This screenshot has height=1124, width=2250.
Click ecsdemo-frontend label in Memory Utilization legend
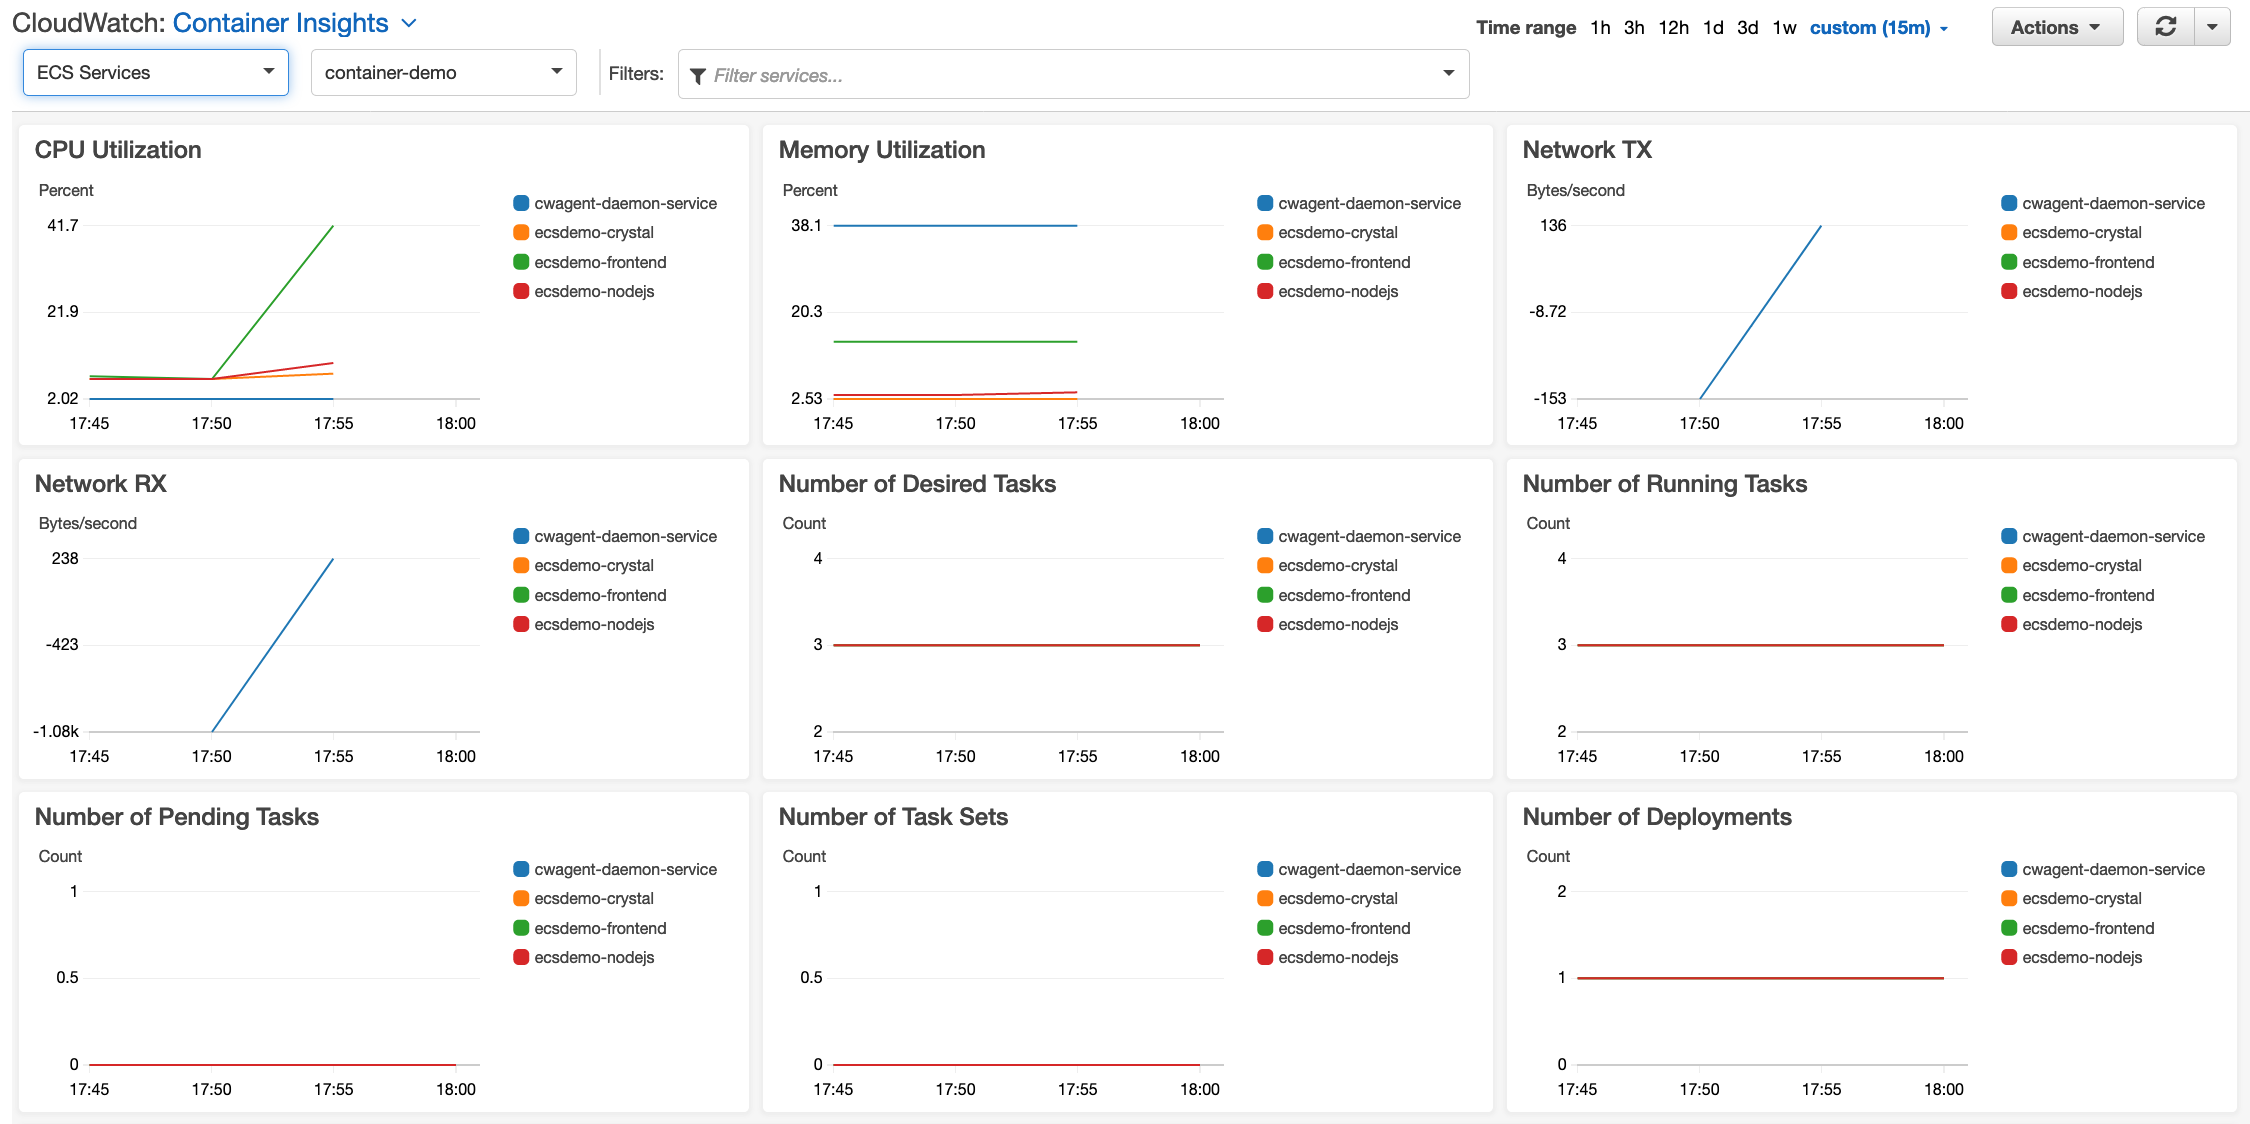[x=1344, y=262]
